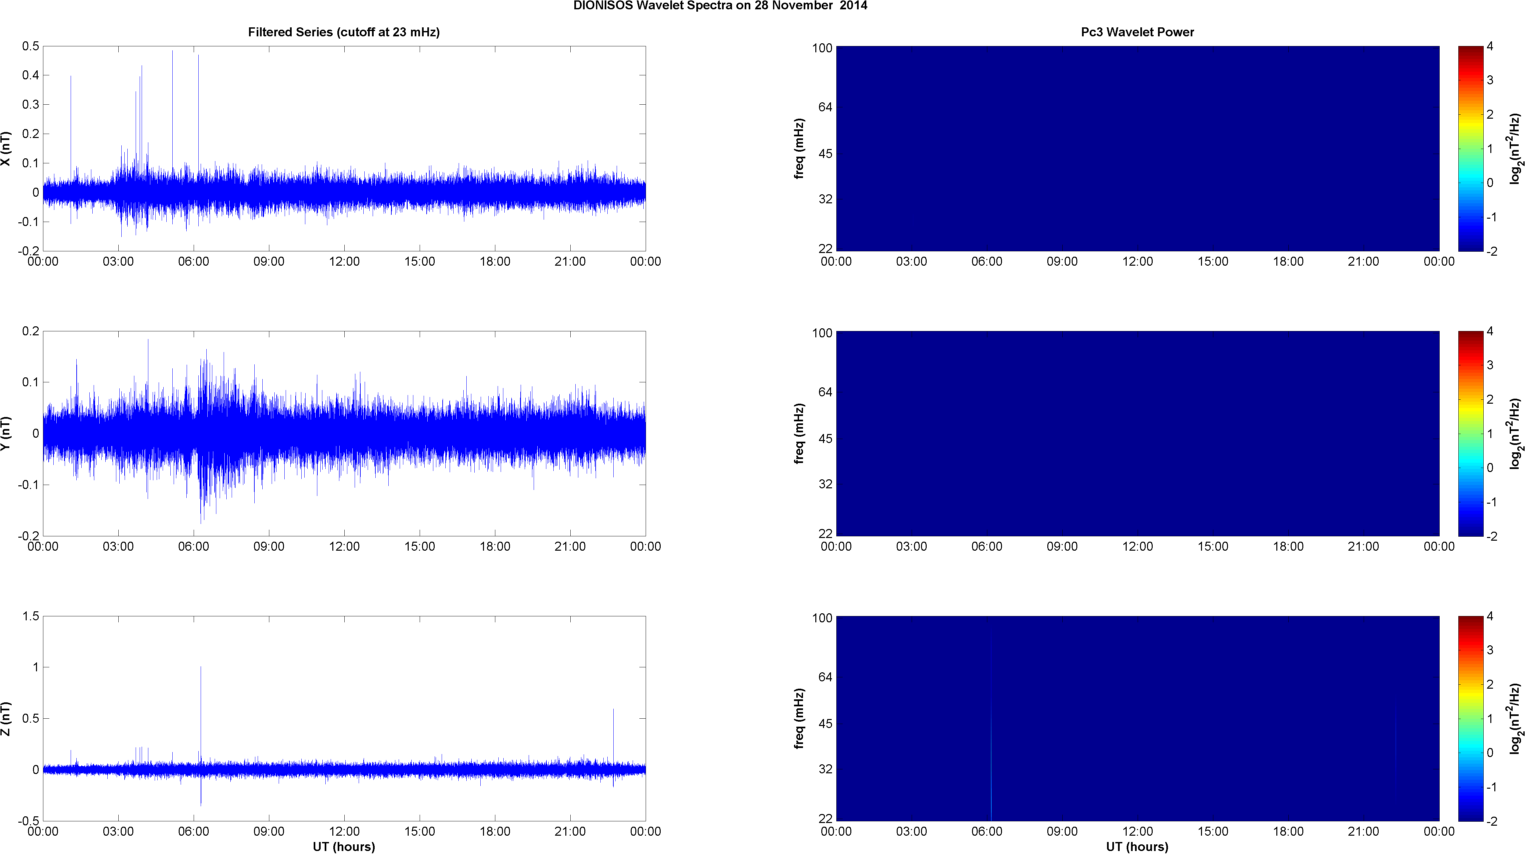Click the '09:00' tick under the top spectrogram

coord(1062,262)
